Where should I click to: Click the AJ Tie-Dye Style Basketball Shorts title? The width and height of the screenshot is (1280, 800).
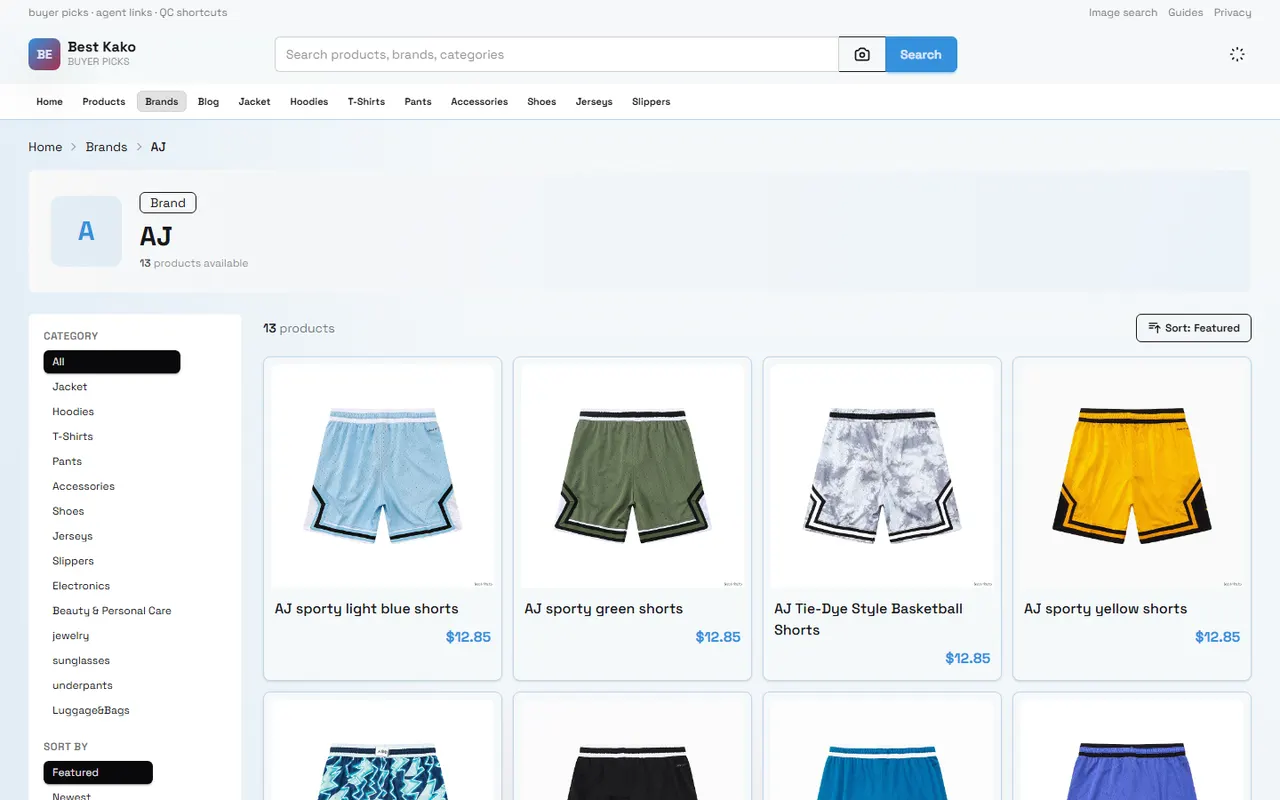pyautogui.click(x=869, y=619)
